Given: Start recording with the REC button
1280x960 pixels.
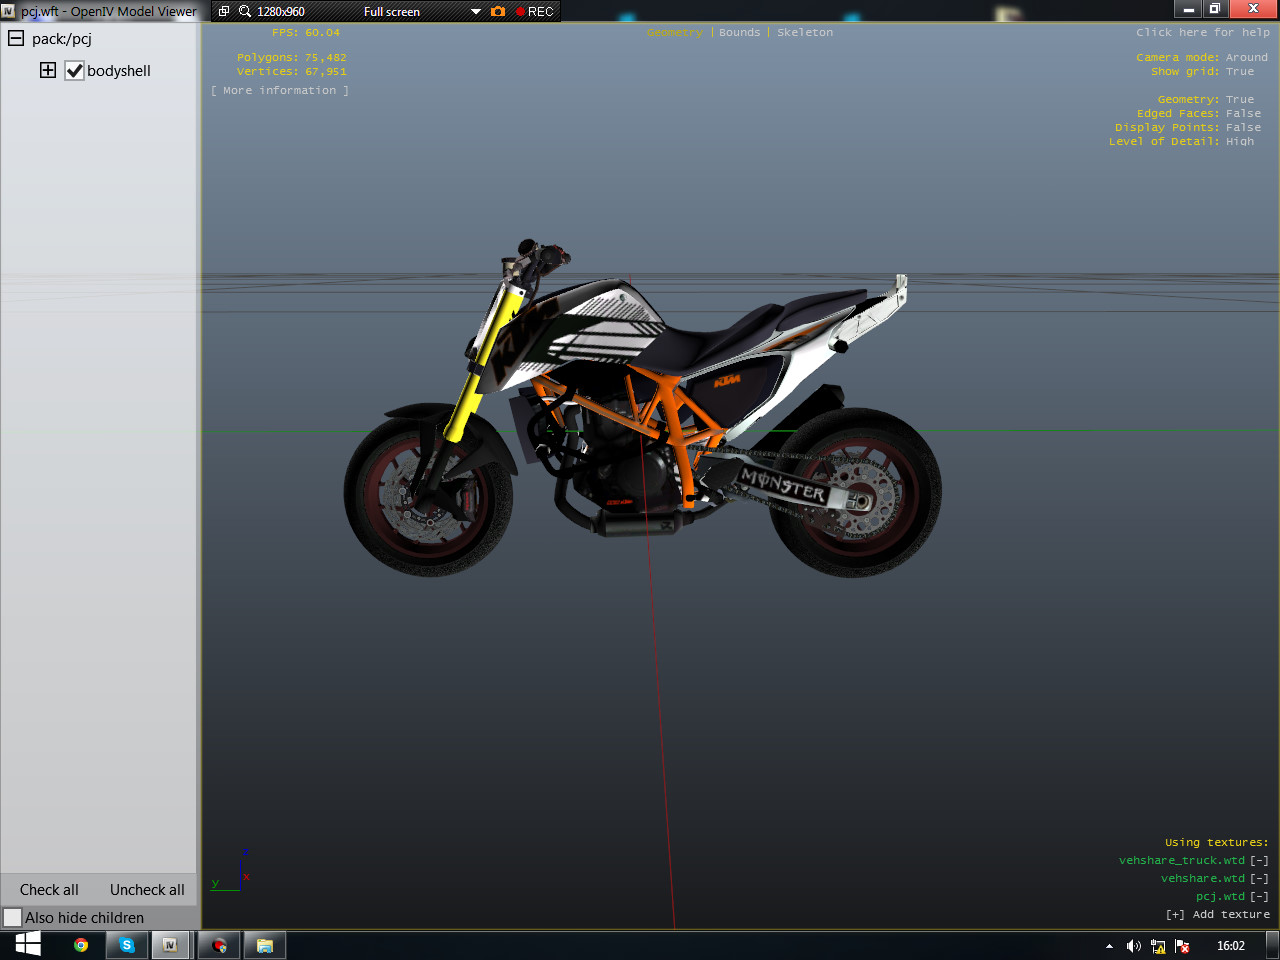Looking at the screenshot, I should tap(535, 11).
